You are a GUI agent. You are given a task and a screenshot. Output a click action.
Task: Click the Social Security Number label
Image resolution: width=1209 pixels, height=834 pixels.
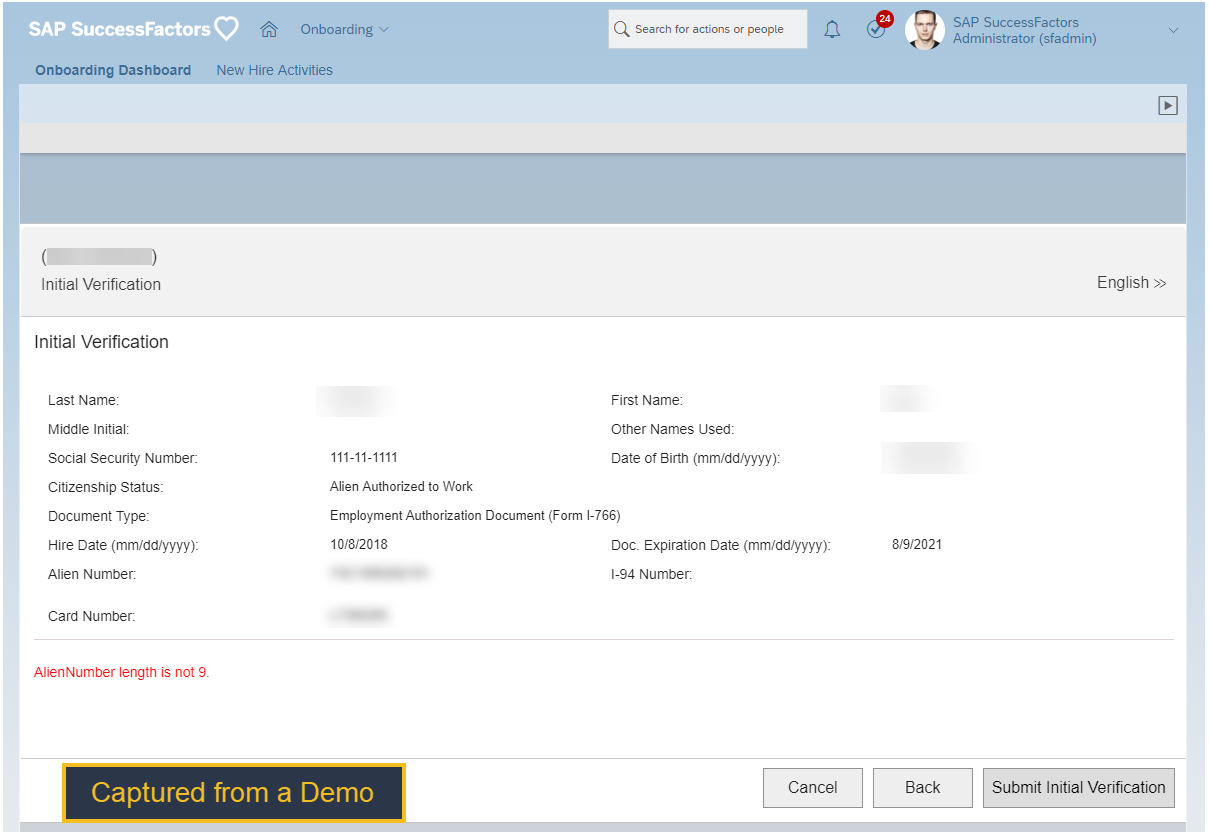point(123,459)
